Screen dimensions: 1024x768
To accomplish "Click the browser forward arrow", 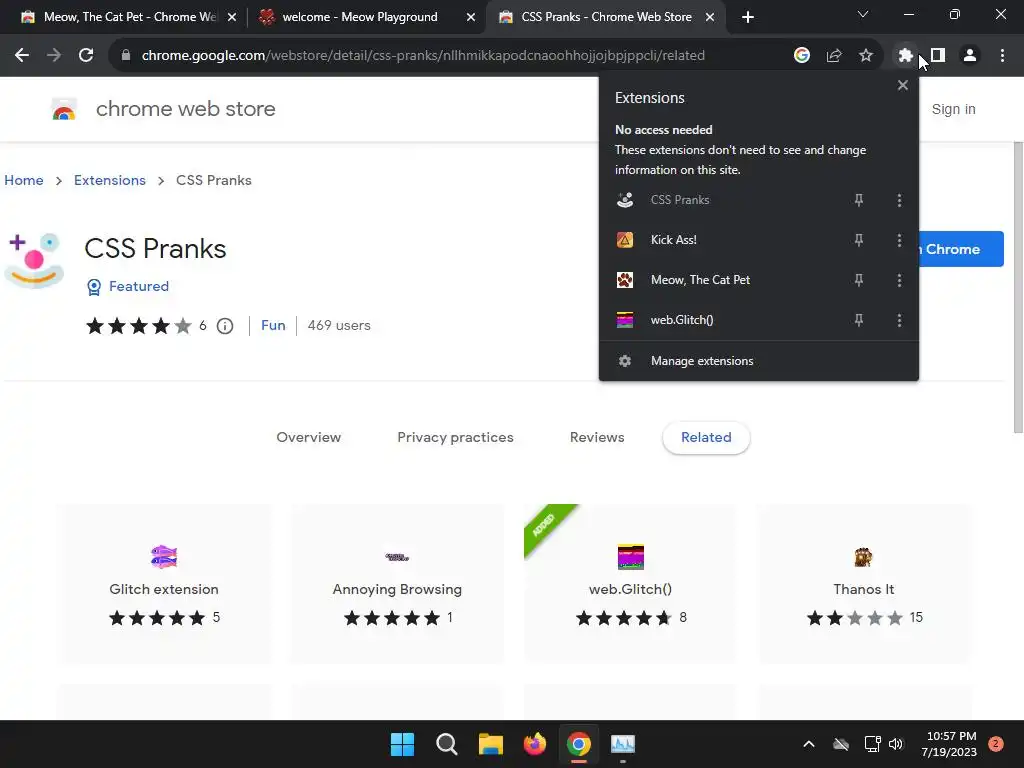I will [54, 56].
